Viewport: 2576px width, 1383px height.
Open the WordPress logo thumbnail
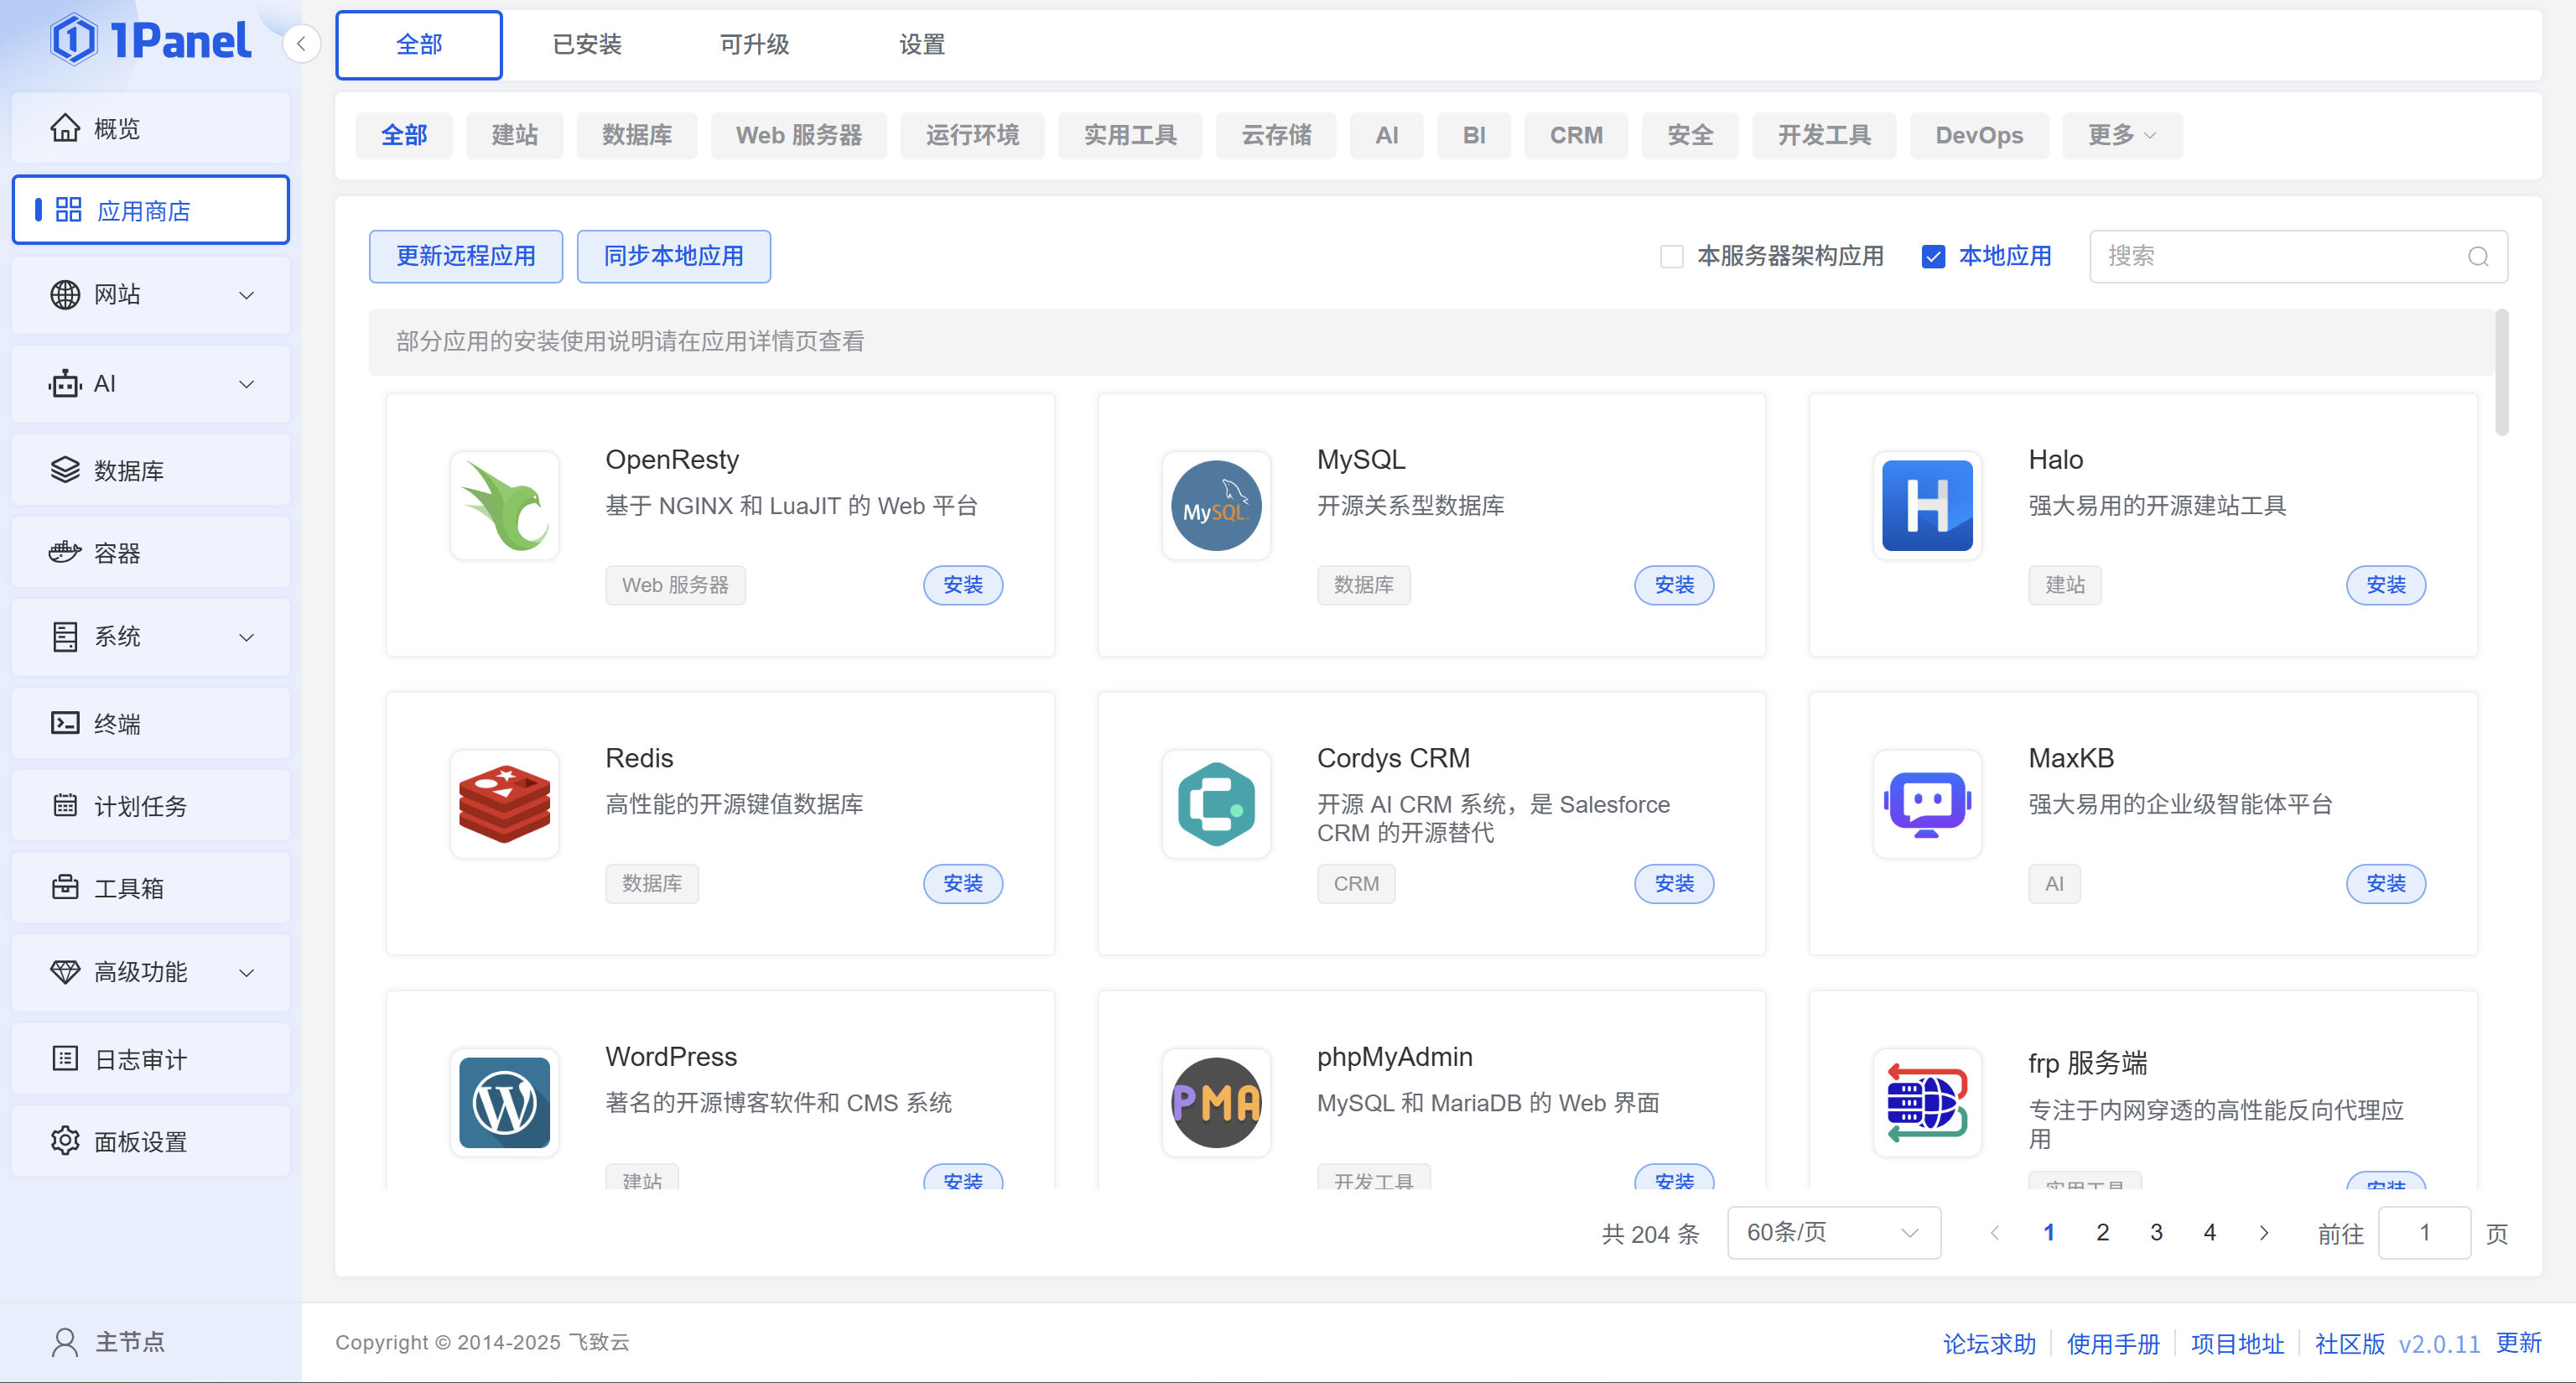(x=504, y=1102)
